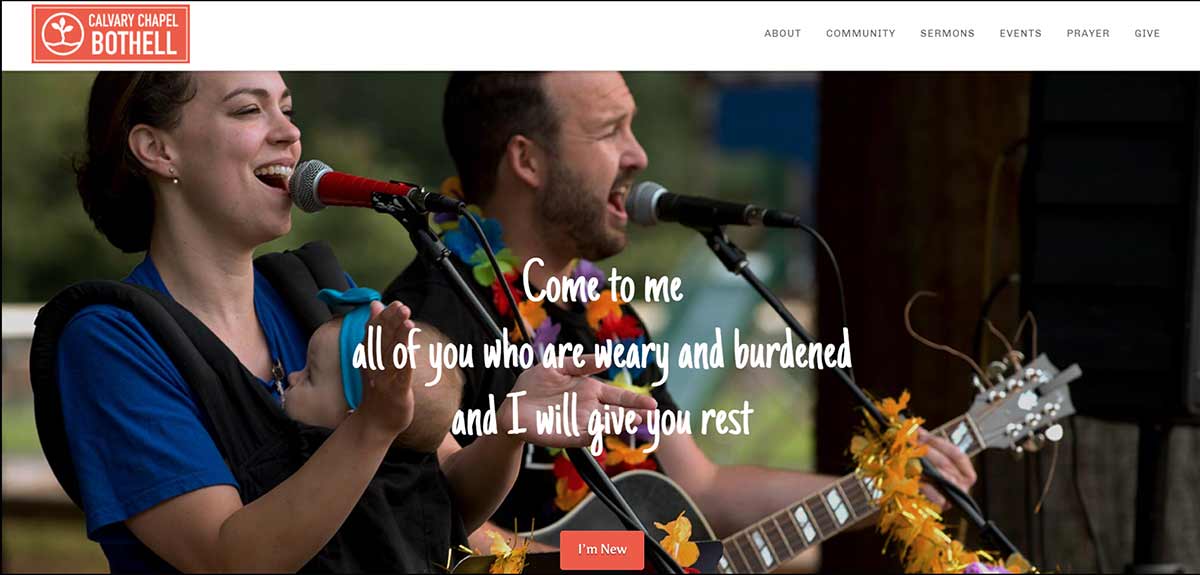
Task: Open the Prayer page link
Action: coord(1087,33)
